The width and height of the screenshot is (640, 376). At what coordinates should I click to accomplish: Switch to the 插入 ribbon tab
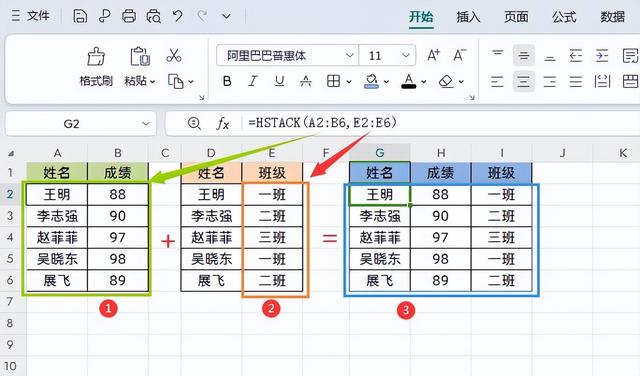468,17
